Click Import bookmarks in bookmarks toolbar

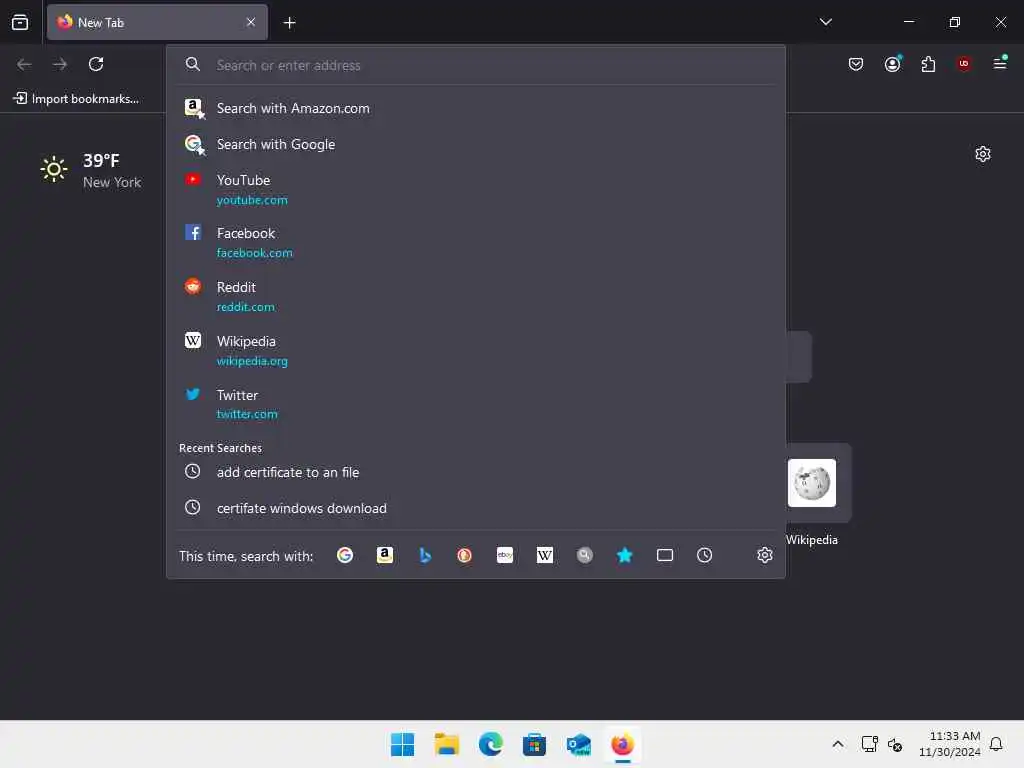pyautogui.click(x=76, y=99)
